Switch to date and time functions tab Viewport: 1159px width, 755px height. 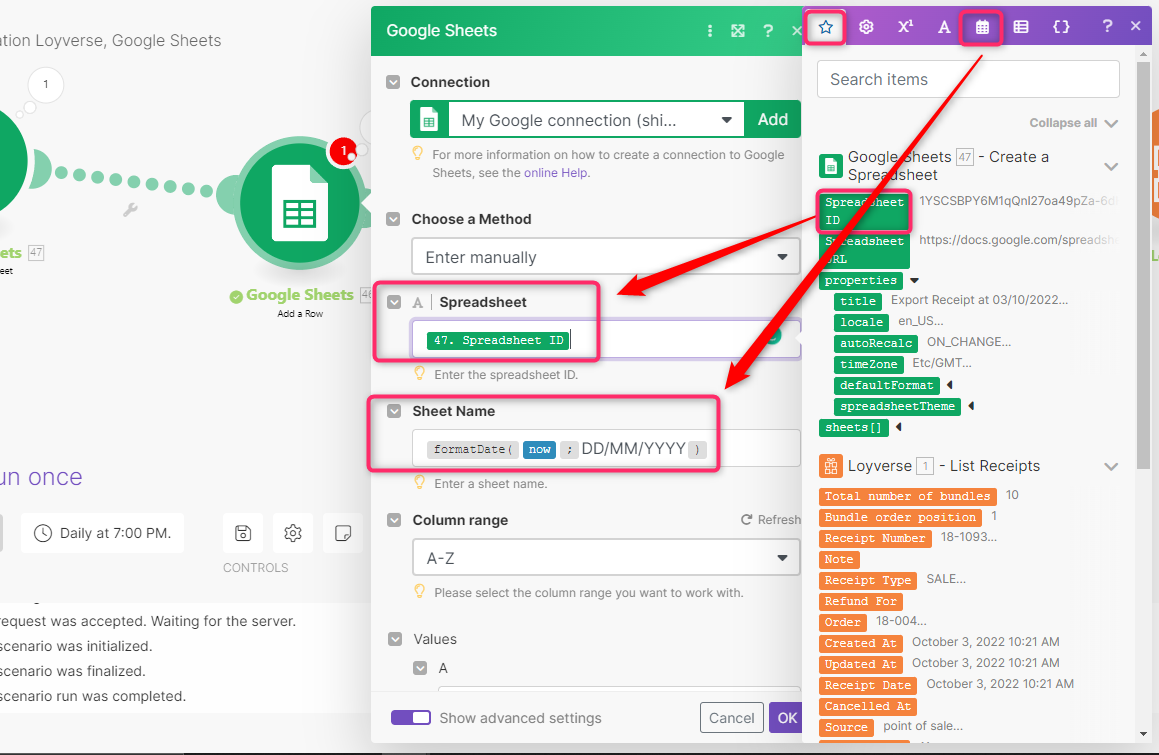(982, 27)
